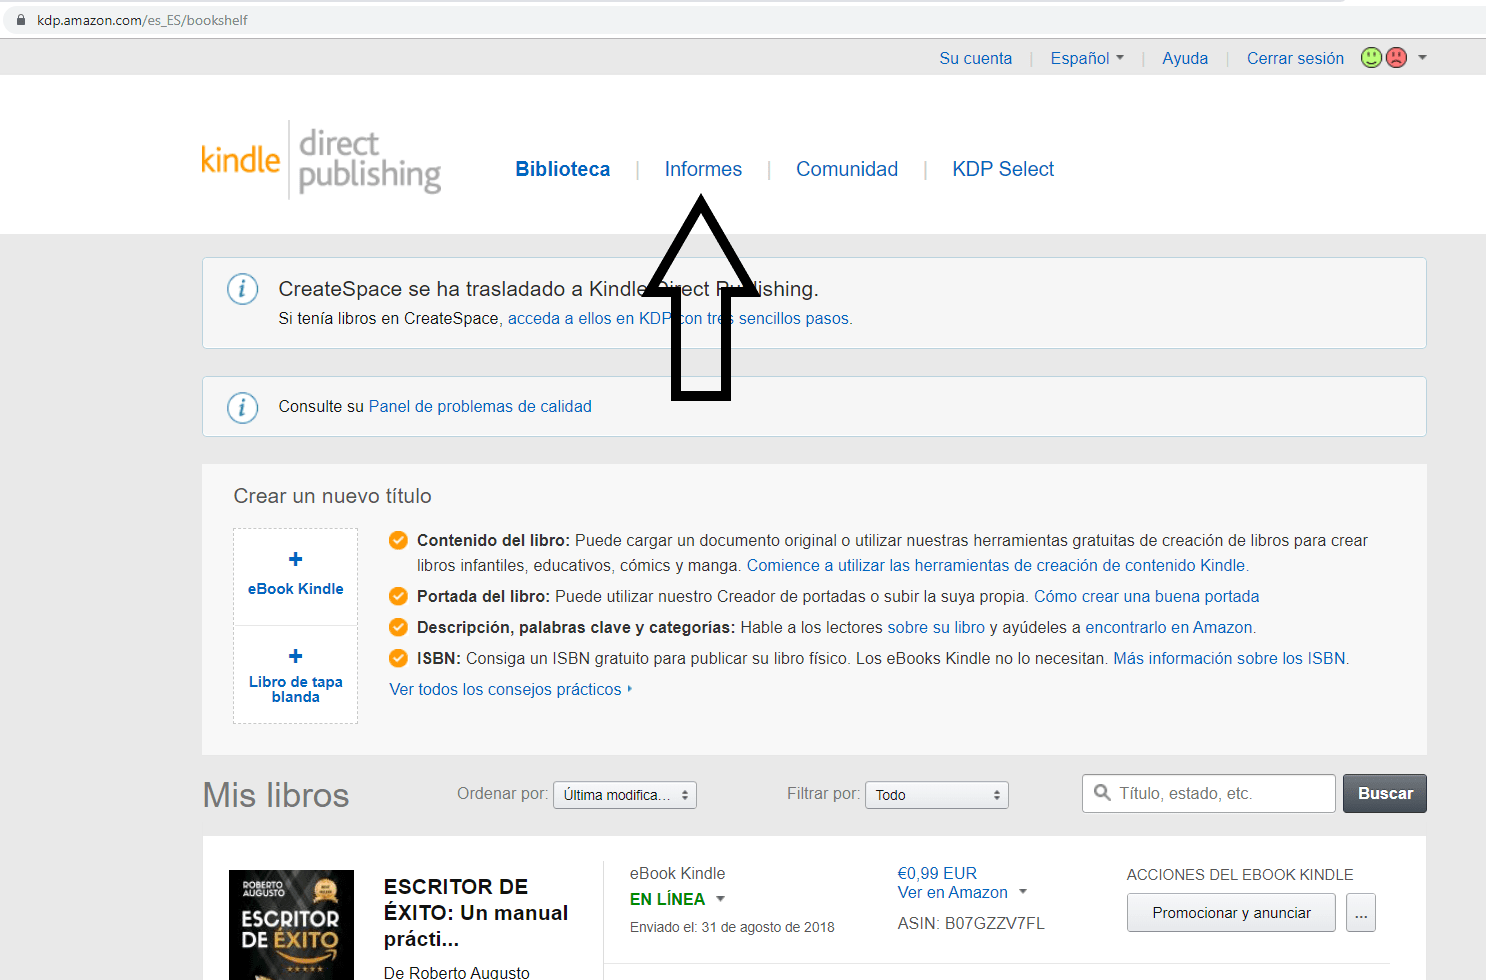This screenshot has height=980, width=1486.
Task: Expand the Español language dropdown
Action: tap(1087, 58)
